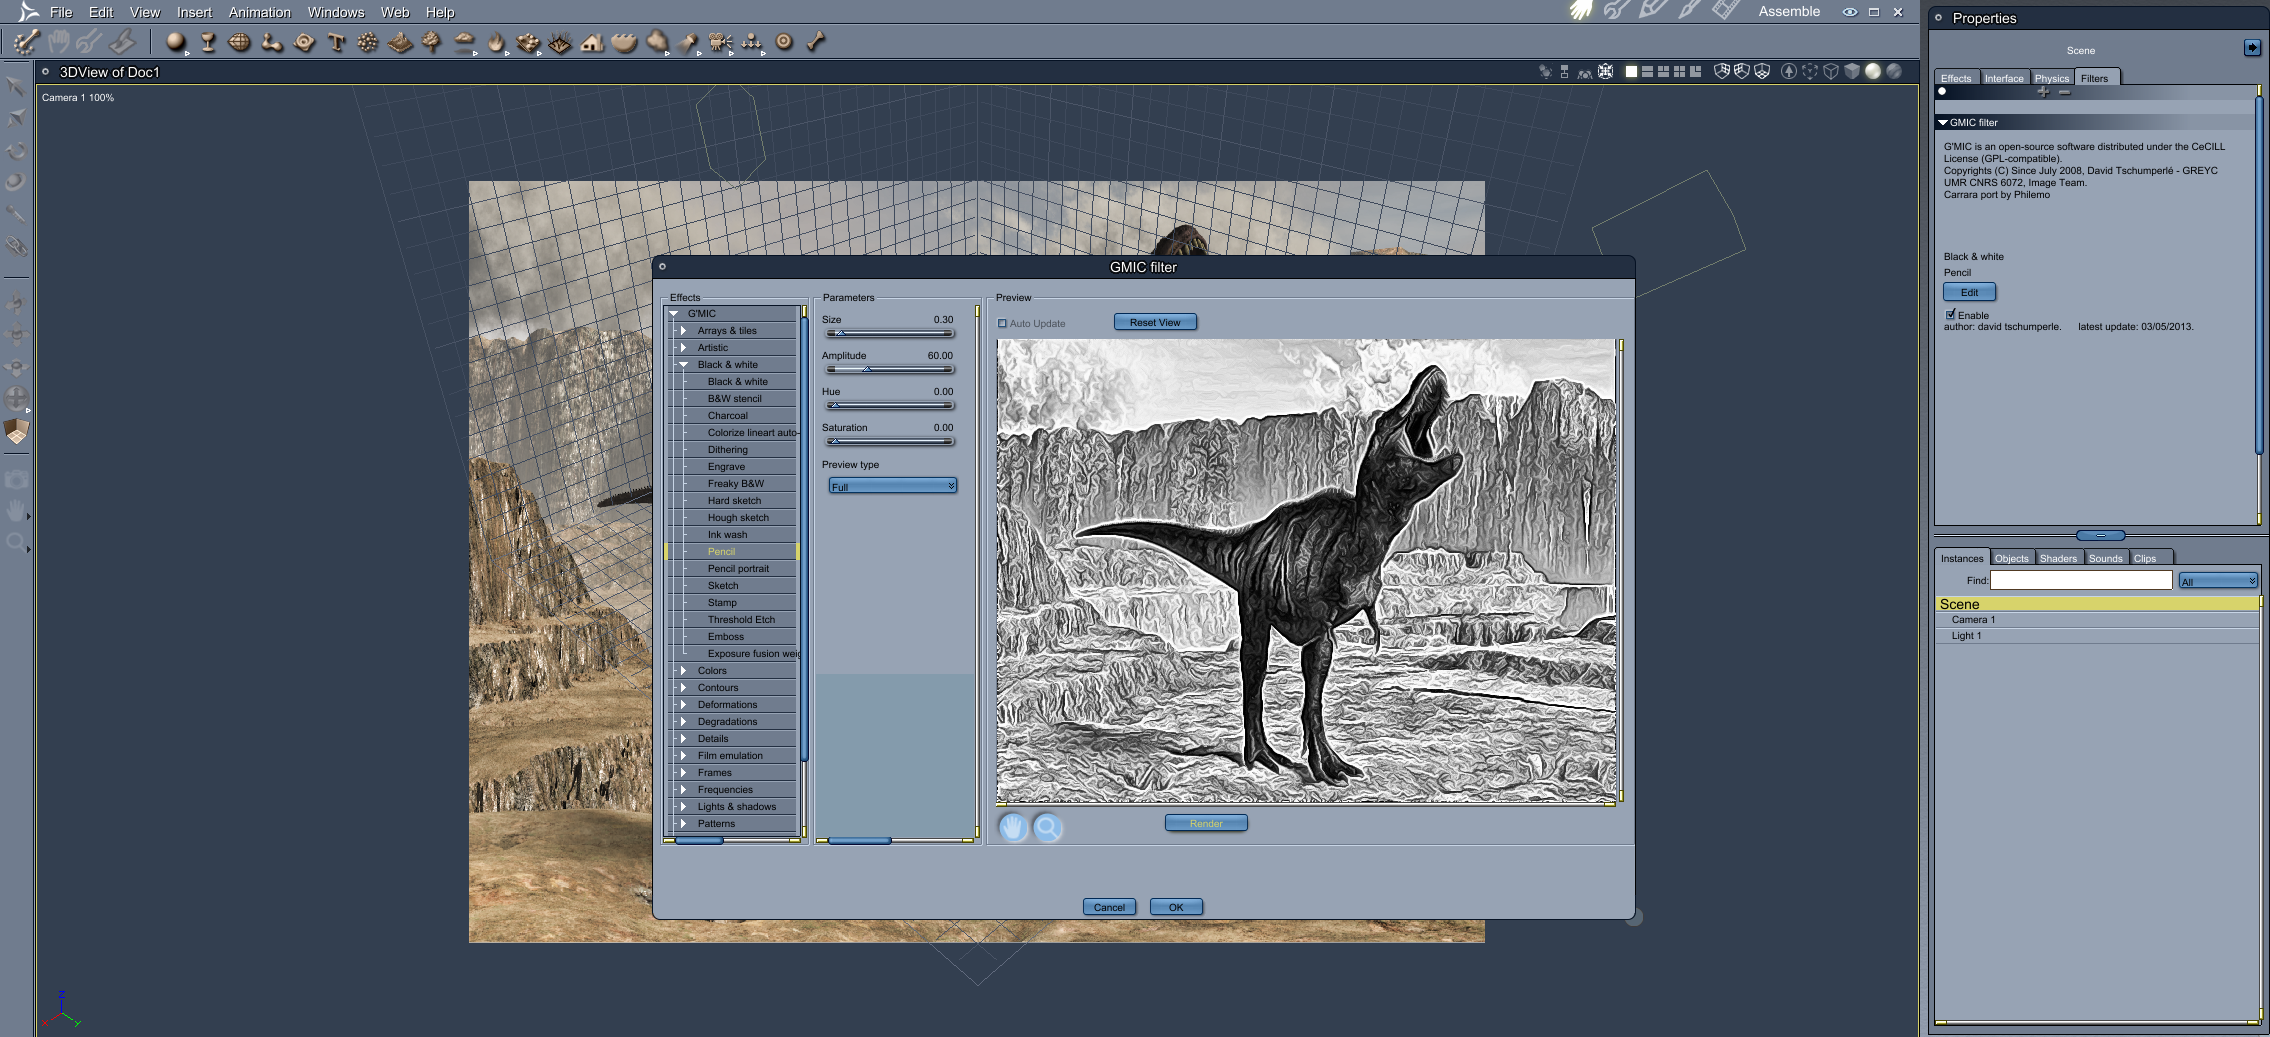Click the Edit button in Properties

click(x=1969, y=292)
